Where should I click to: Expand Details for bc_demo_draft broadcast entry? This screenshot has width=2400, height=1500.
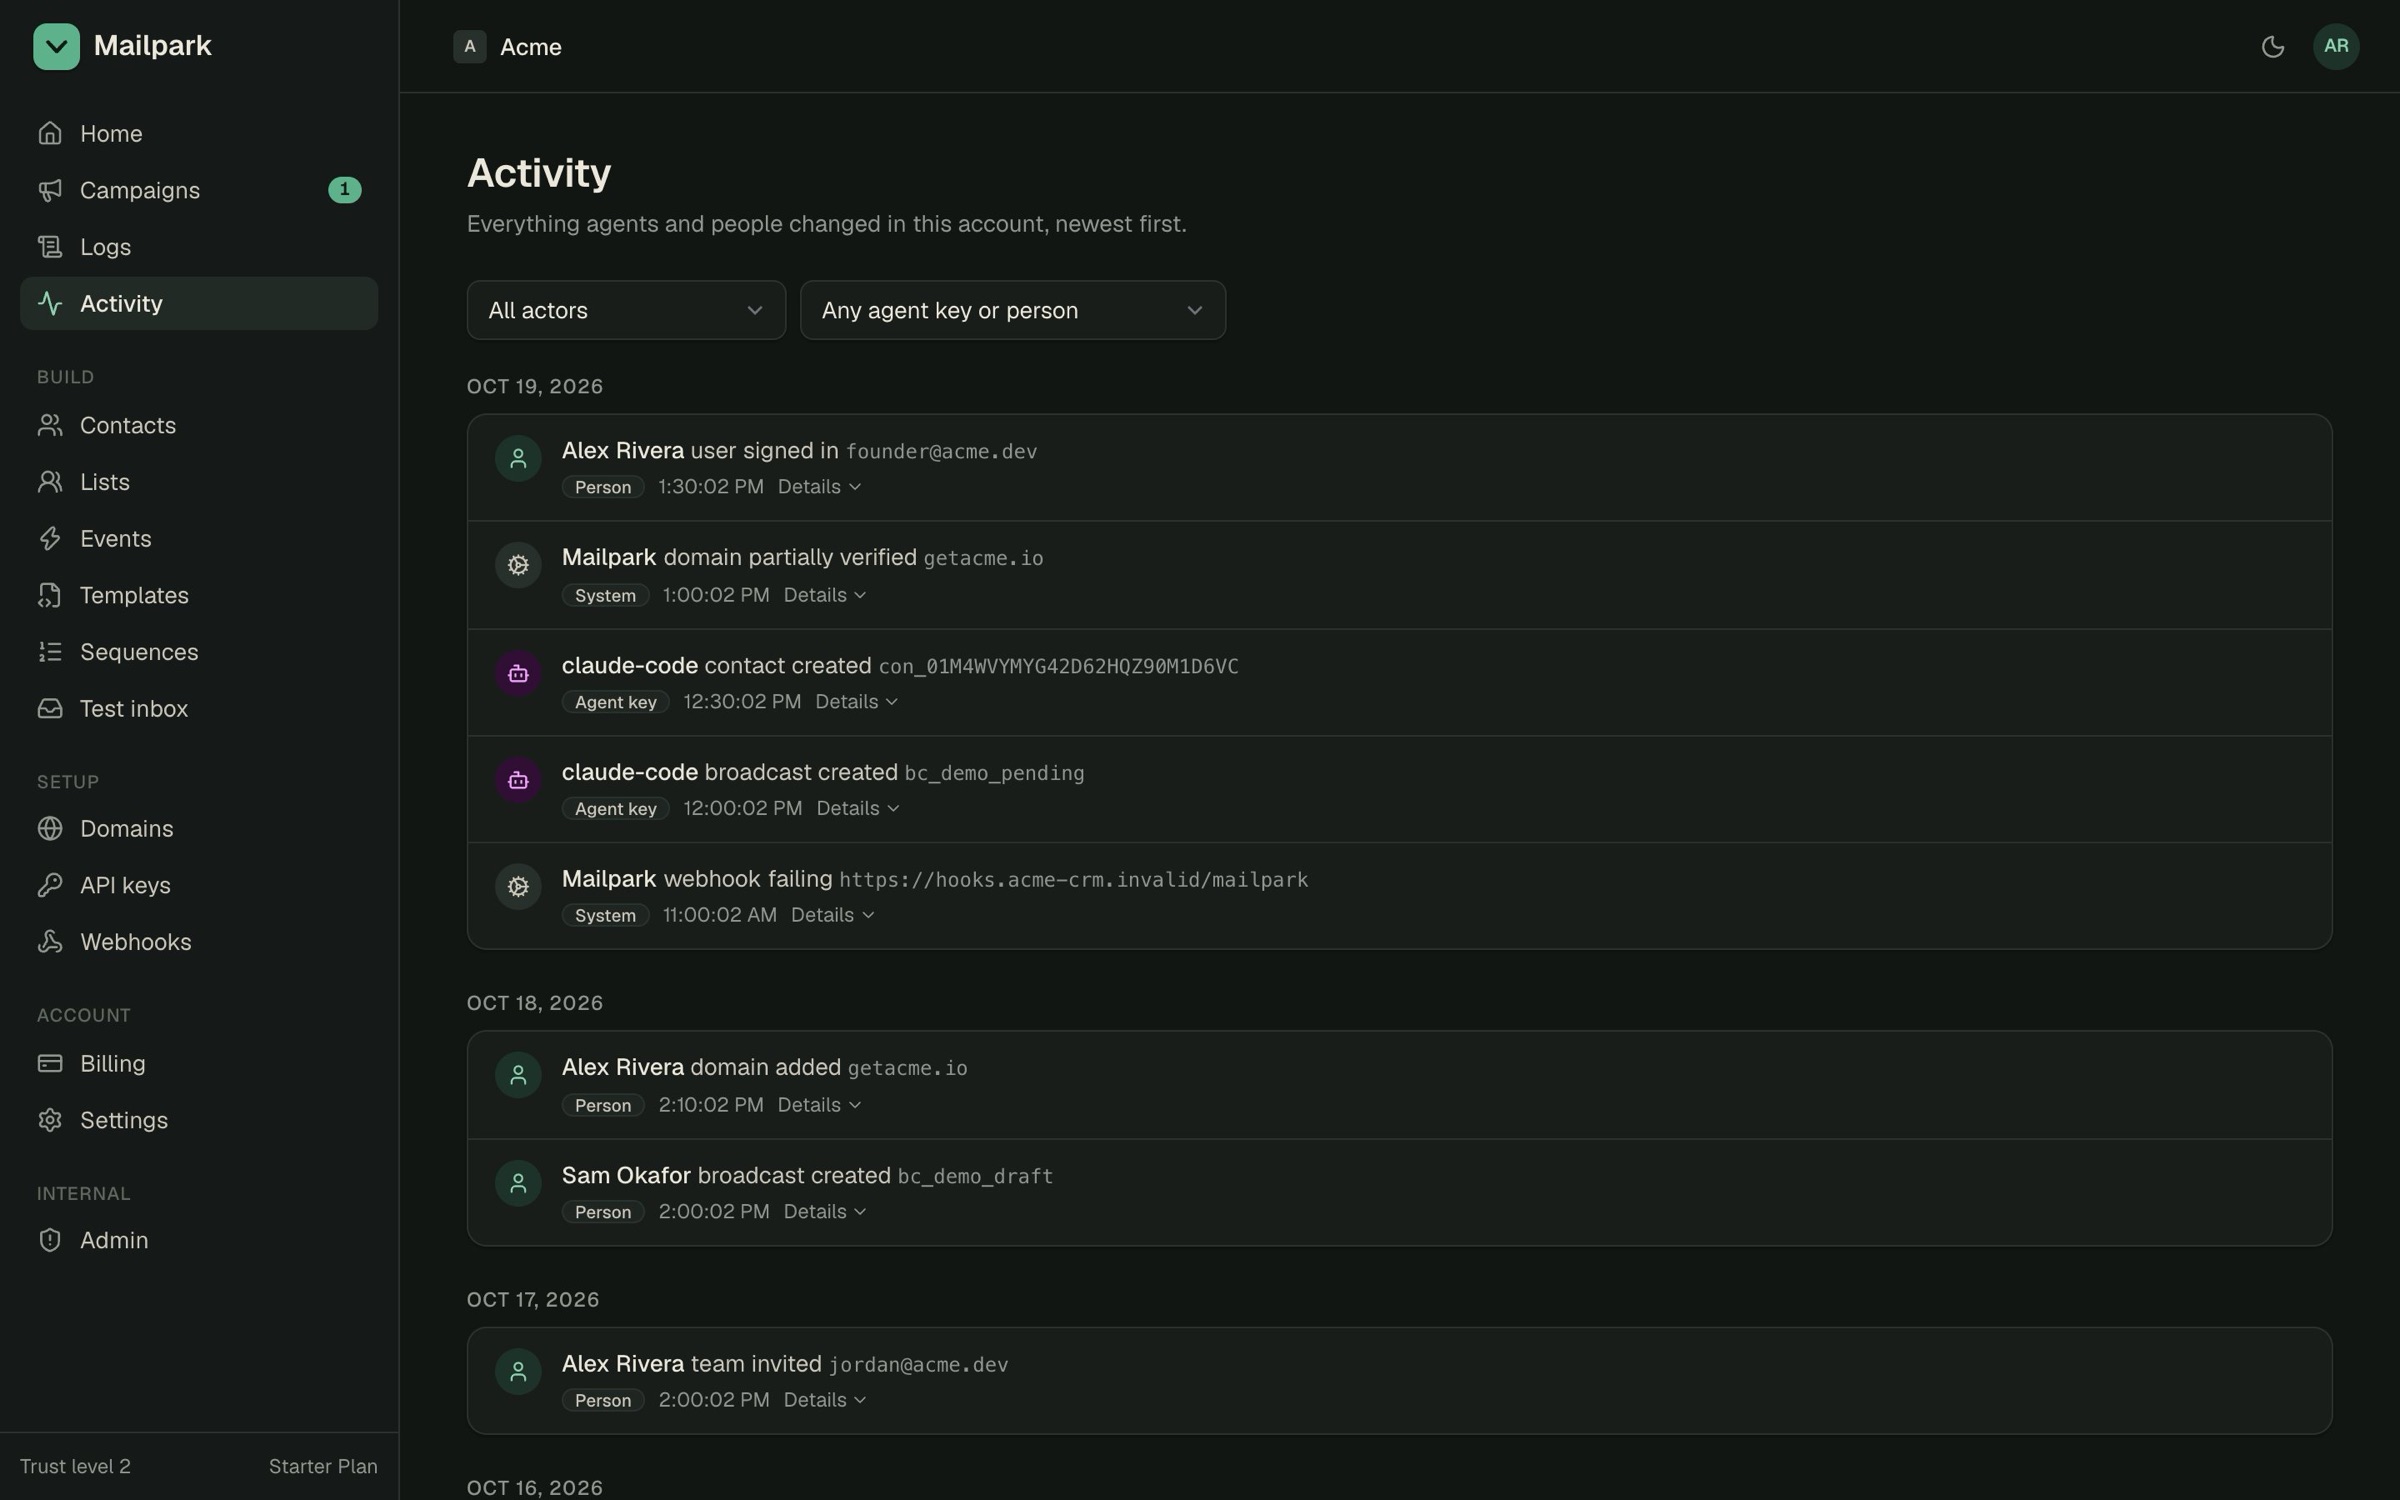(825, 1212)
